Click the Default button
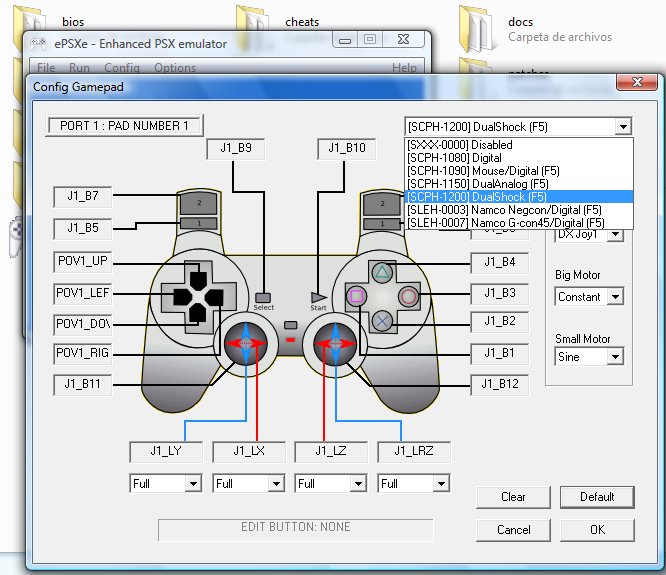The image size is (666, 575). [x=597, y=497]
